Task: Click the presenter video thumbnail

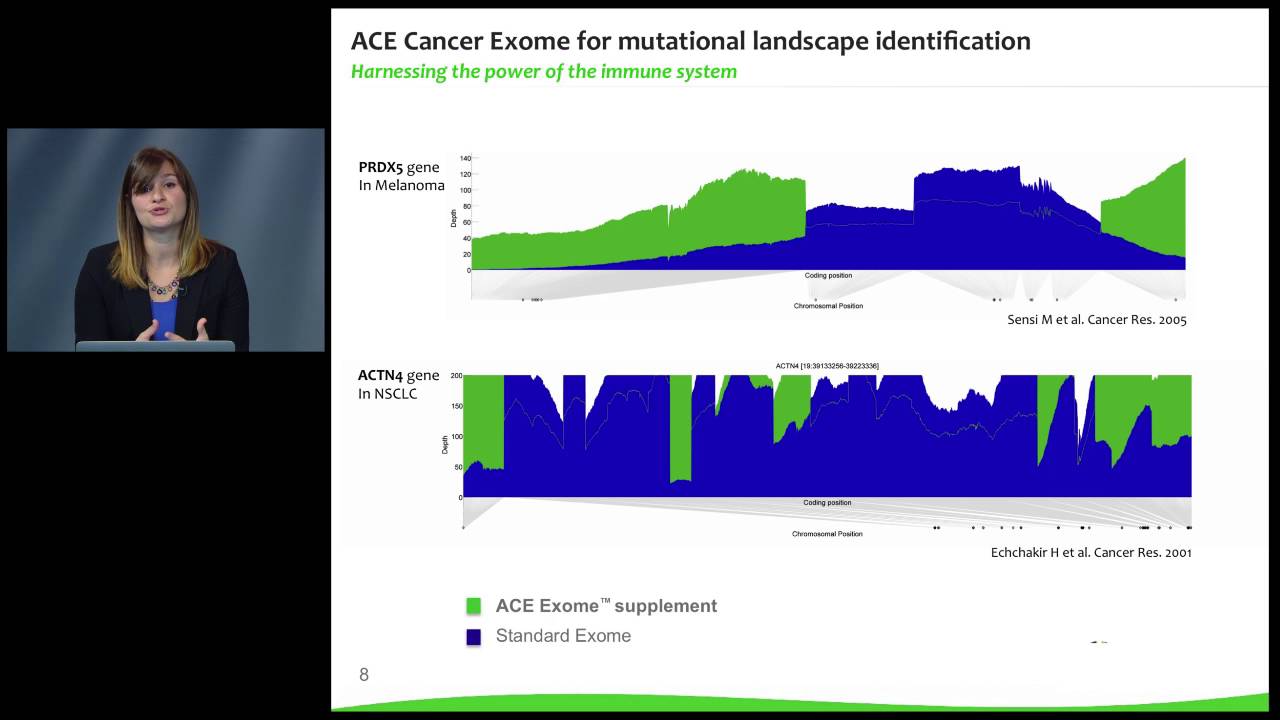Action: pyautogui.click(x=166, y=240)
